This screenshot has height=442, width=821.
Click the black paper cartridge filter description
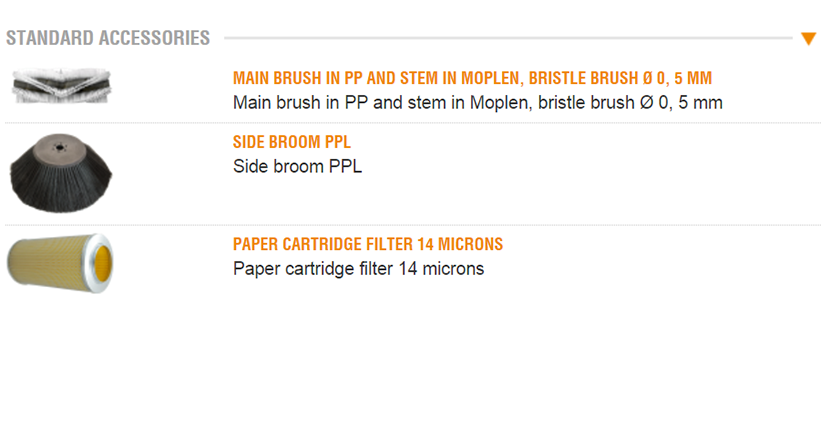tap(358, 268)
